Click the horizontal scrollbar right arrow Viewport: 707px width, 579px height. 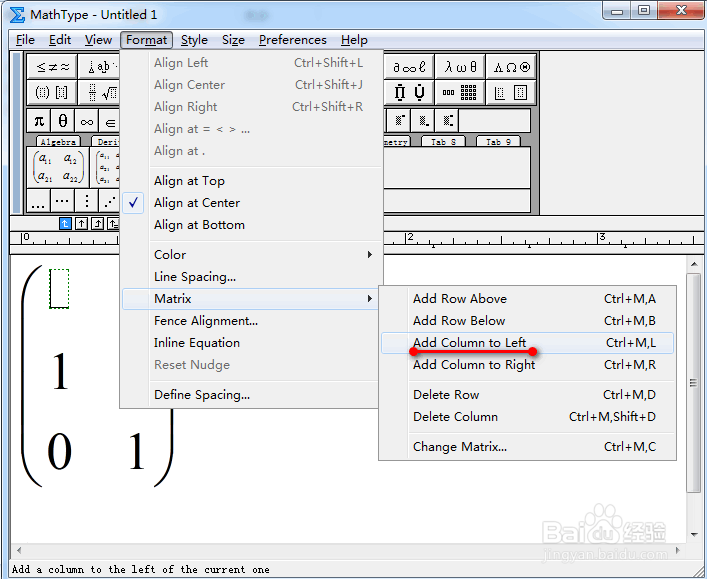(x=678, y=551)
